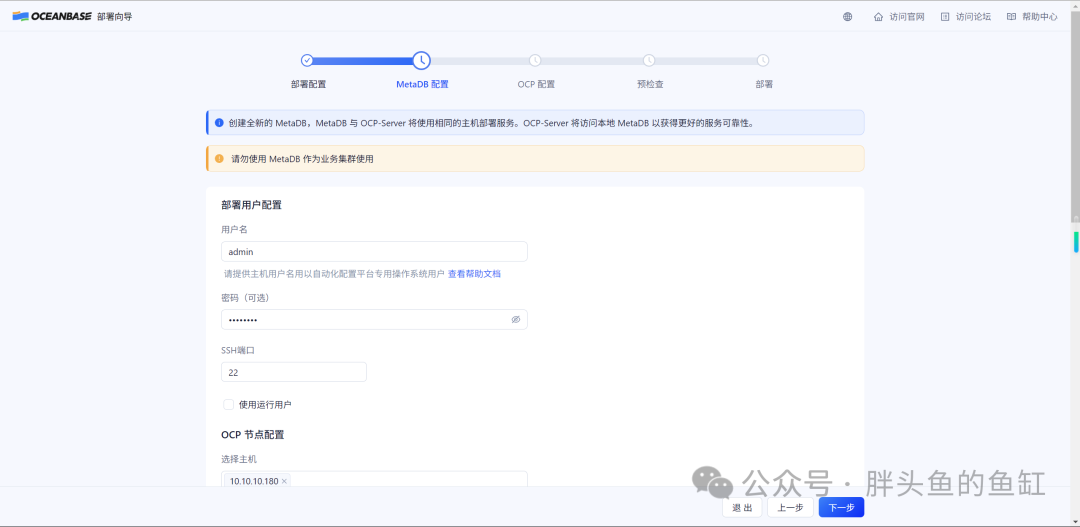
Task: Toggle password visibility eye icon
Action: click(x=515, y=320)
